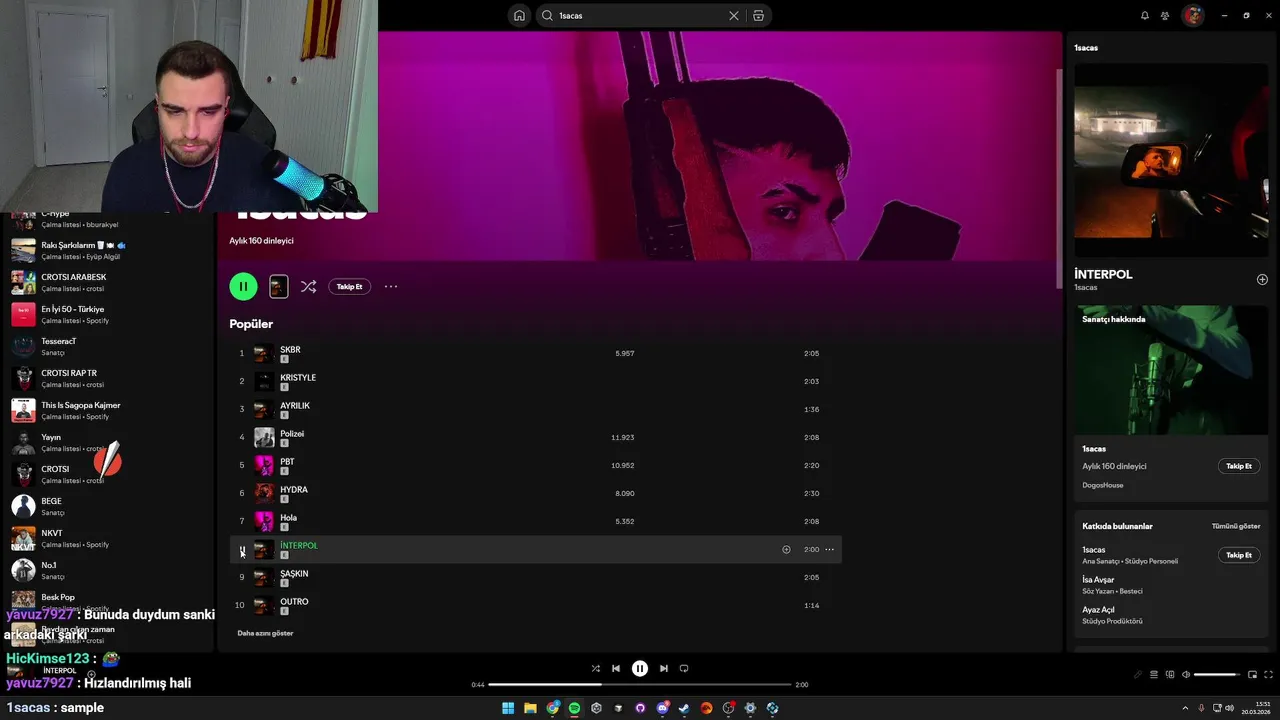Viewport: 1280px width, 720px height.
Task: Open the artist more options three dots
Action: pos(391,286)
